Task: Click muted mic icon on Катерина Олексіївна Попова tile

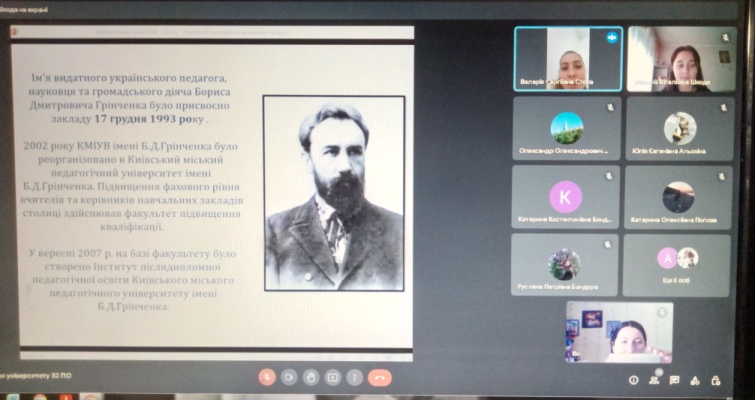Action: (722, 177)
